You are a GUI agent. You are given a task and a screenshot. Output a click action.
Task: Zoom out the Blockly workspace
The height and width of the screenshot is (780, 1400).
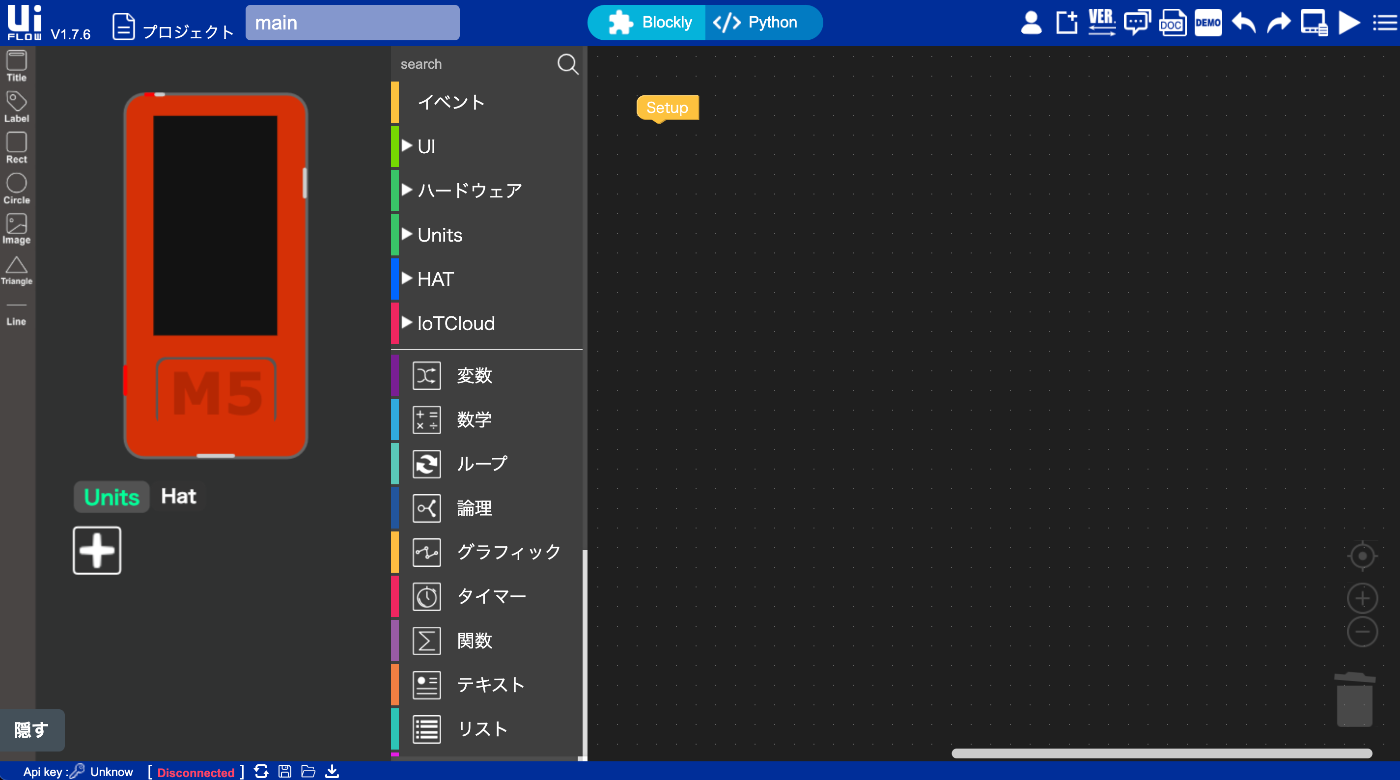(x=1363, y=632)
